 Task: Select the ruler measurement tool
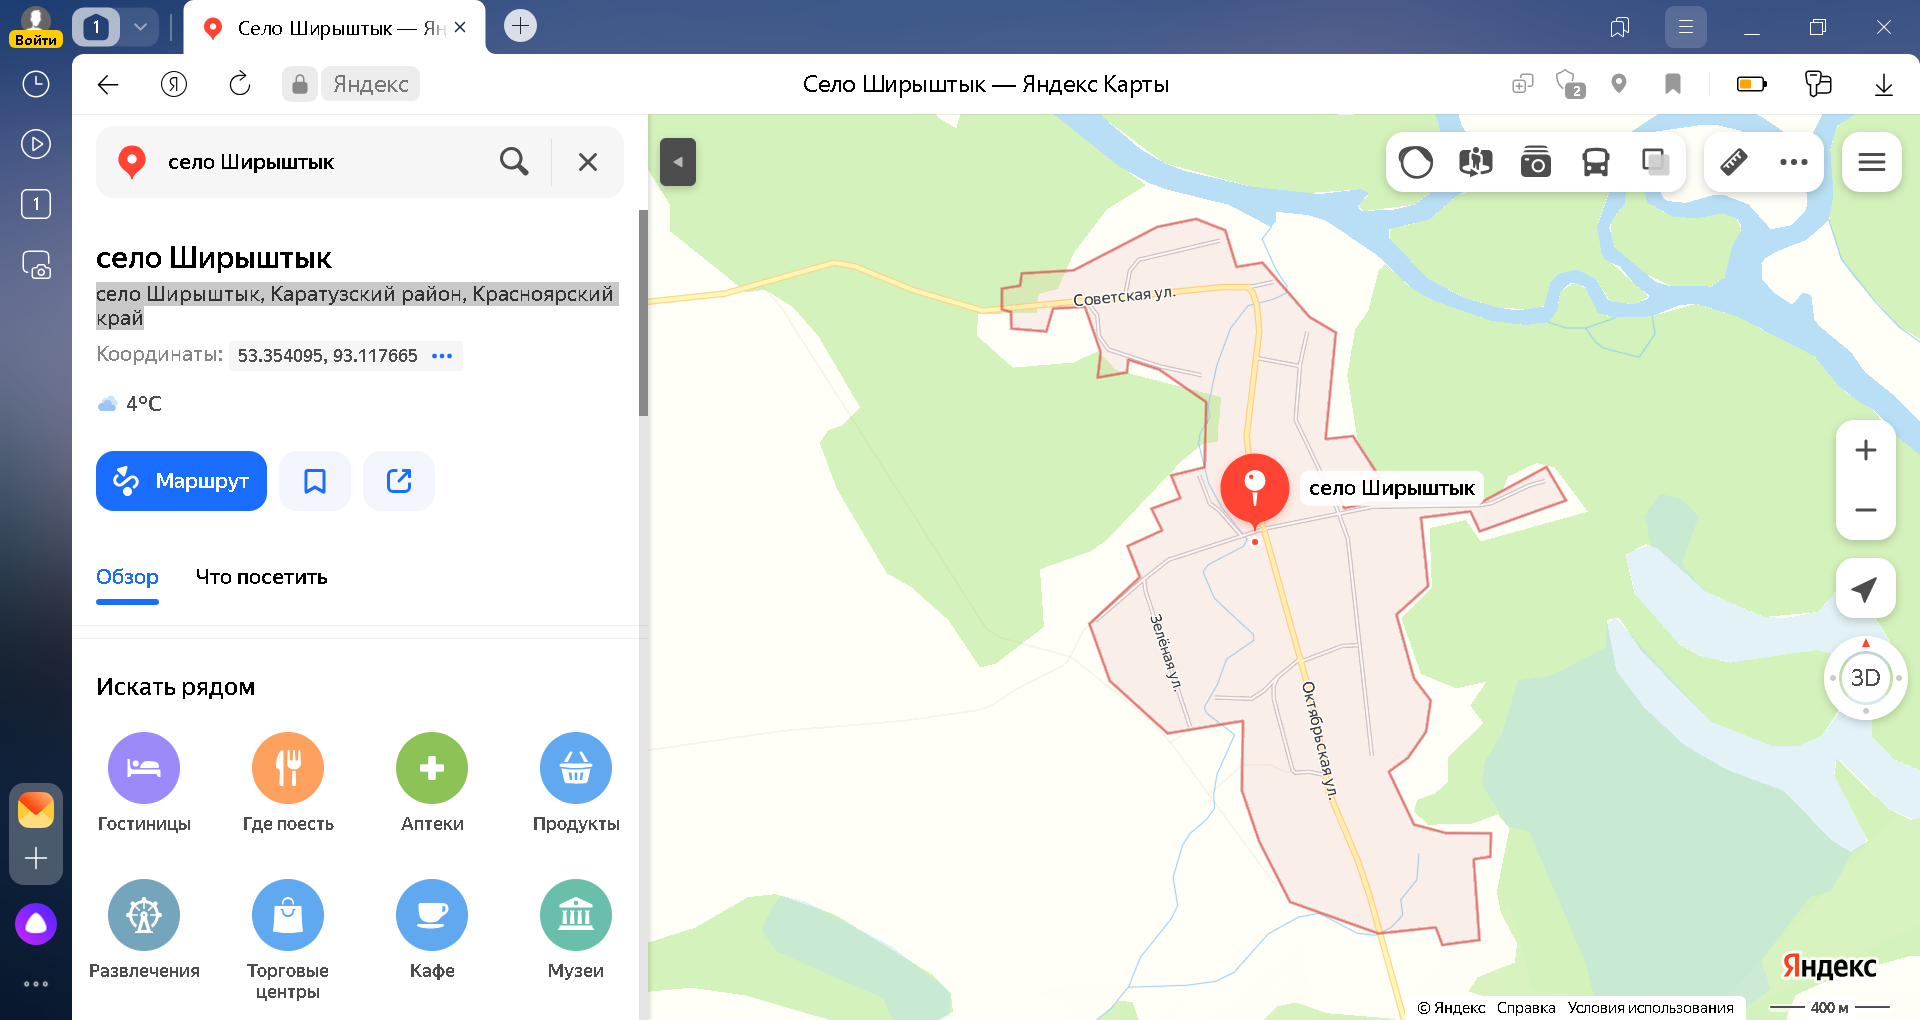pos(1734,162)
